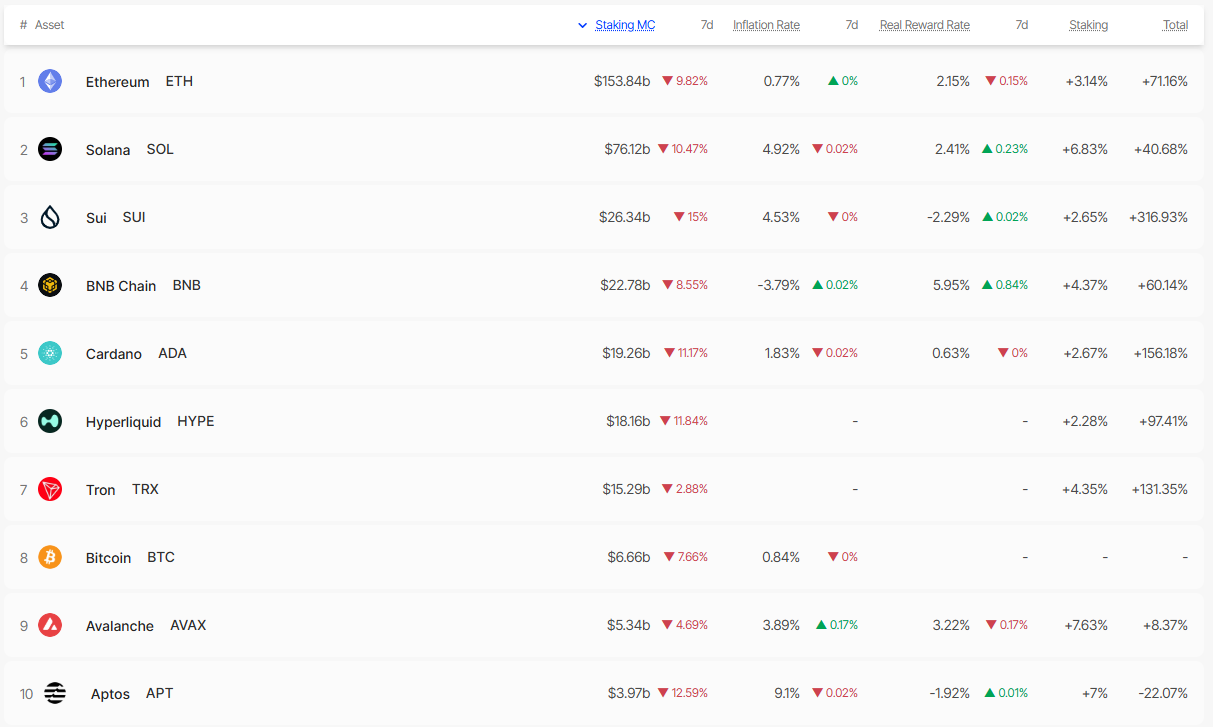1213x727 pixels.
Task: Open the Avalanche asset name link
Action: (x=120, y=626)
